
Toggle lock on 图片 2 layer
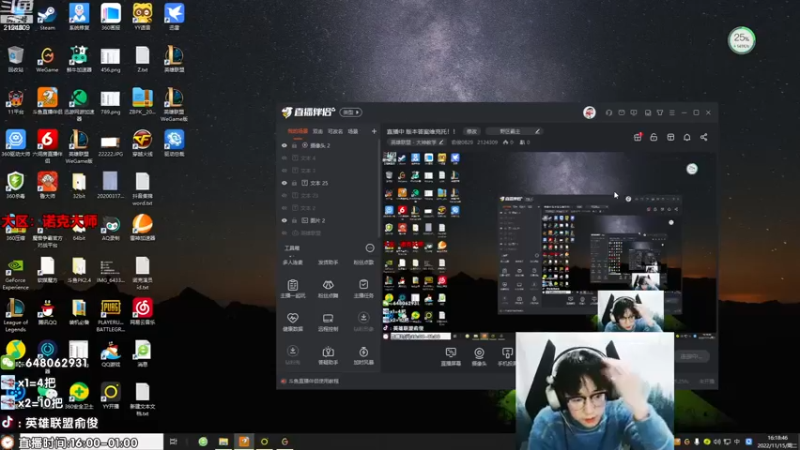coord(294,220)
